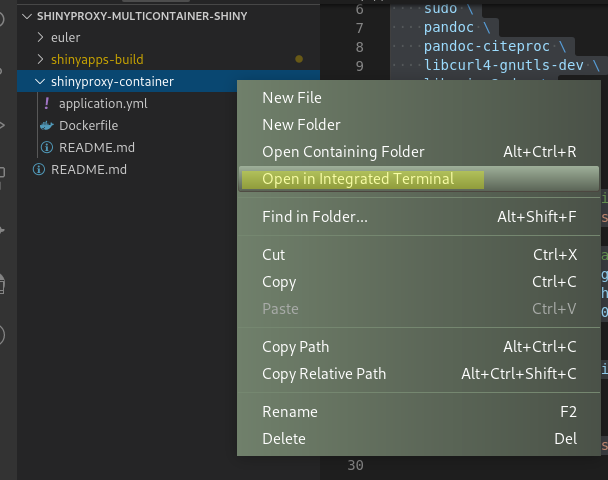608x480 pixels.
Task: Click Delete in the context menu
Action: coord(284,439)
